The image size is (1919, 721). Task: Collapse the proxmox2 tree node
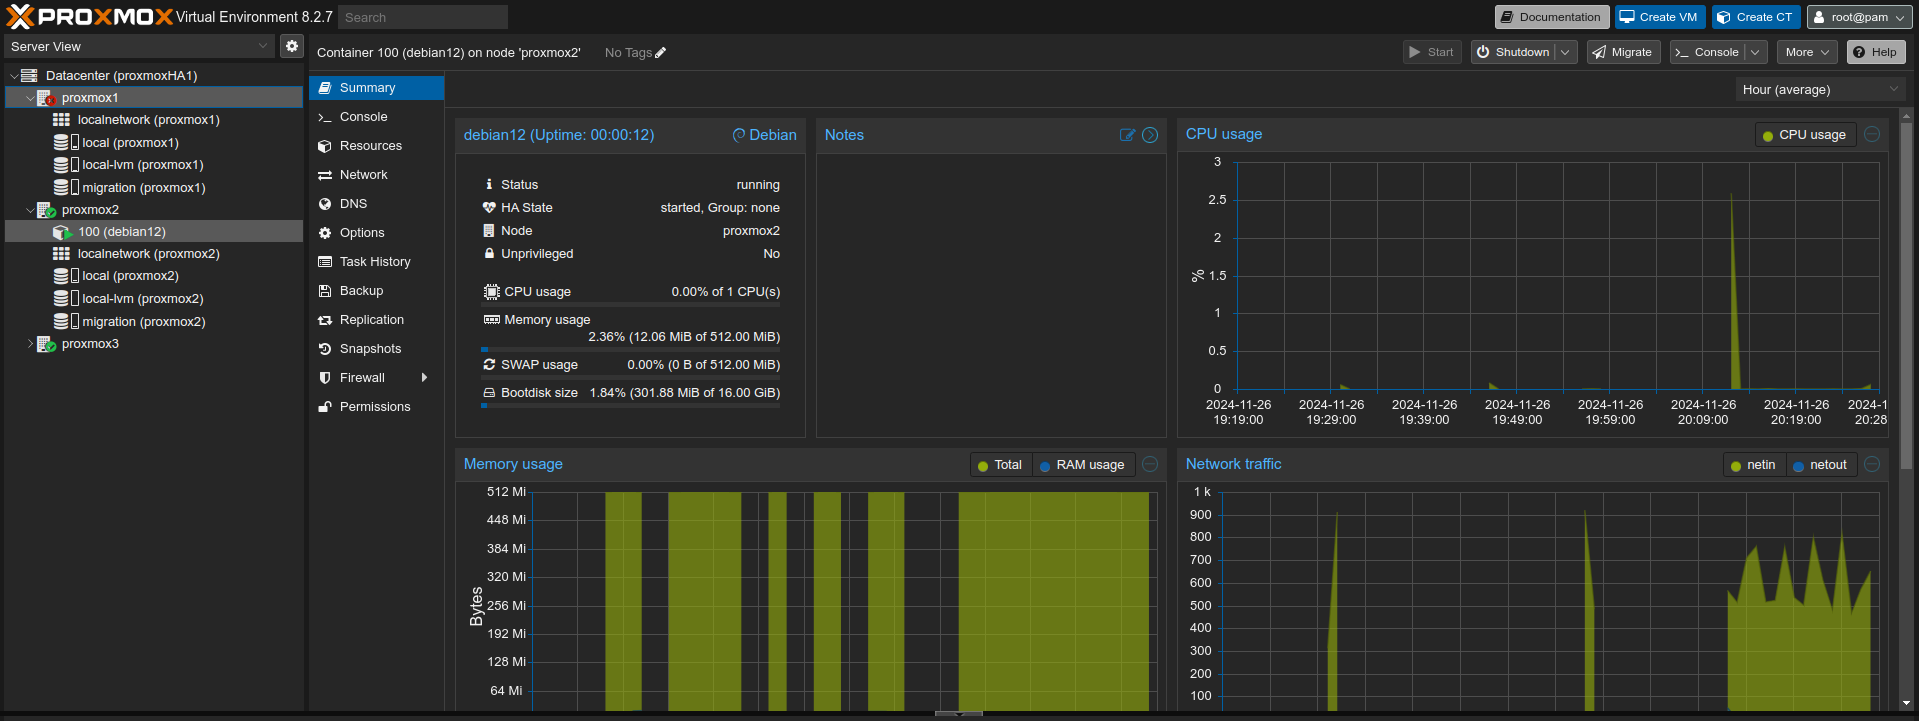click(x=29, y=210)
